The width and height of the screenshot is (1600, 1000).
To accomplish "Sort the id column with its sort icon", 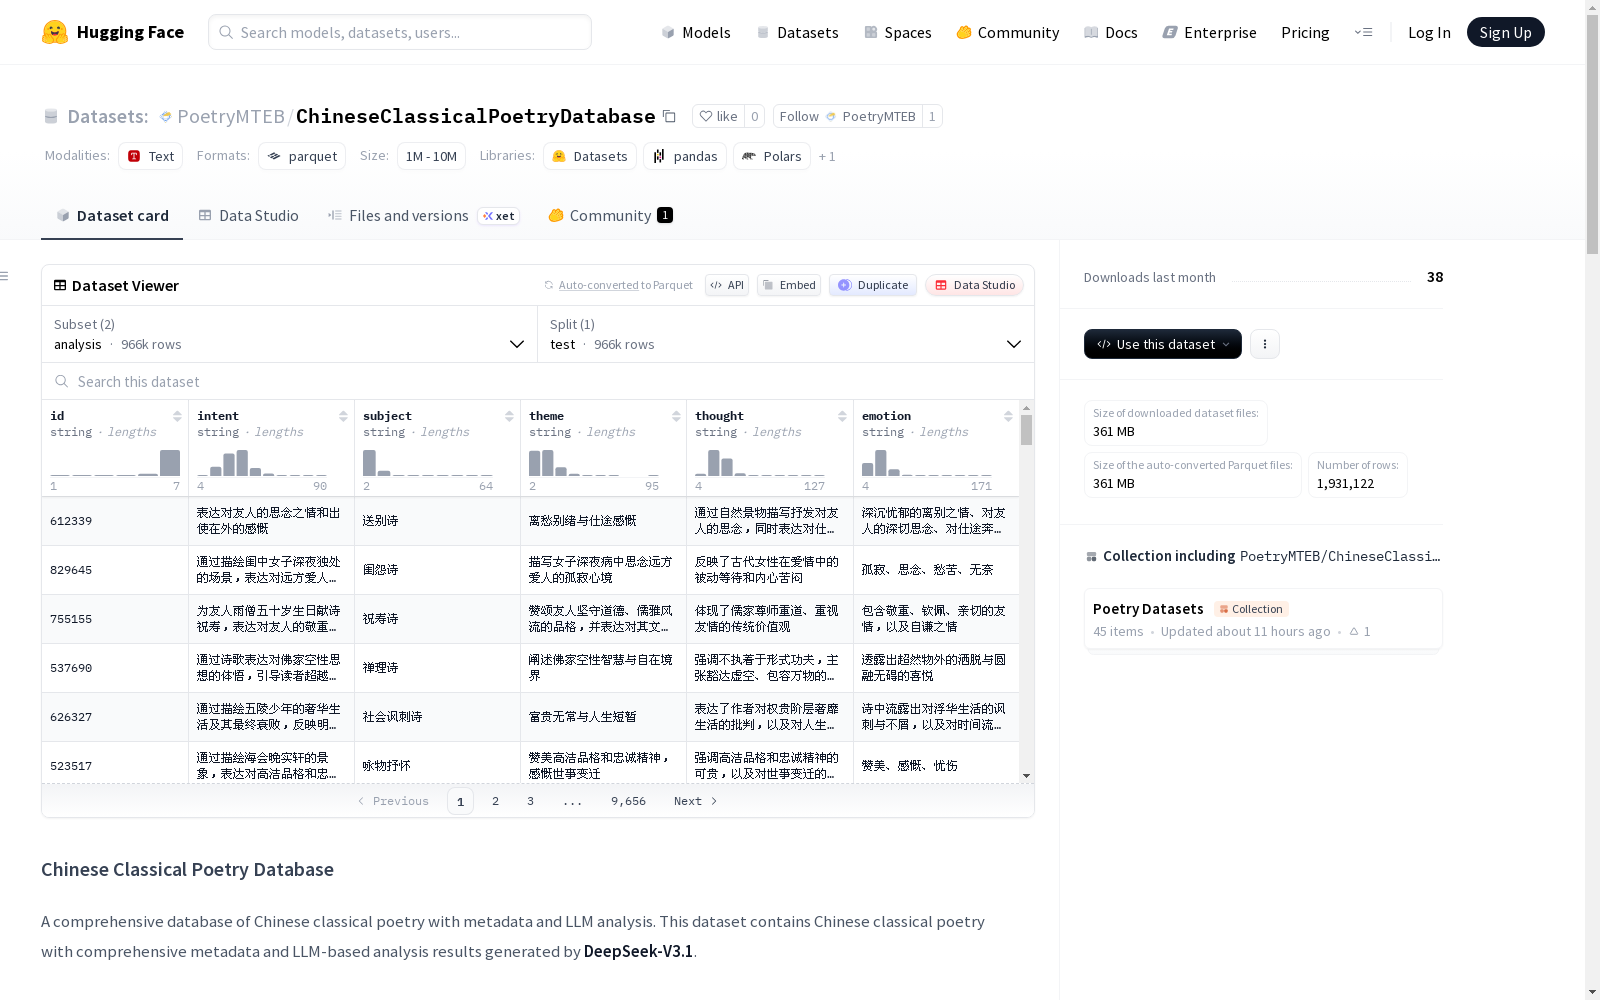I will point(177,416).
